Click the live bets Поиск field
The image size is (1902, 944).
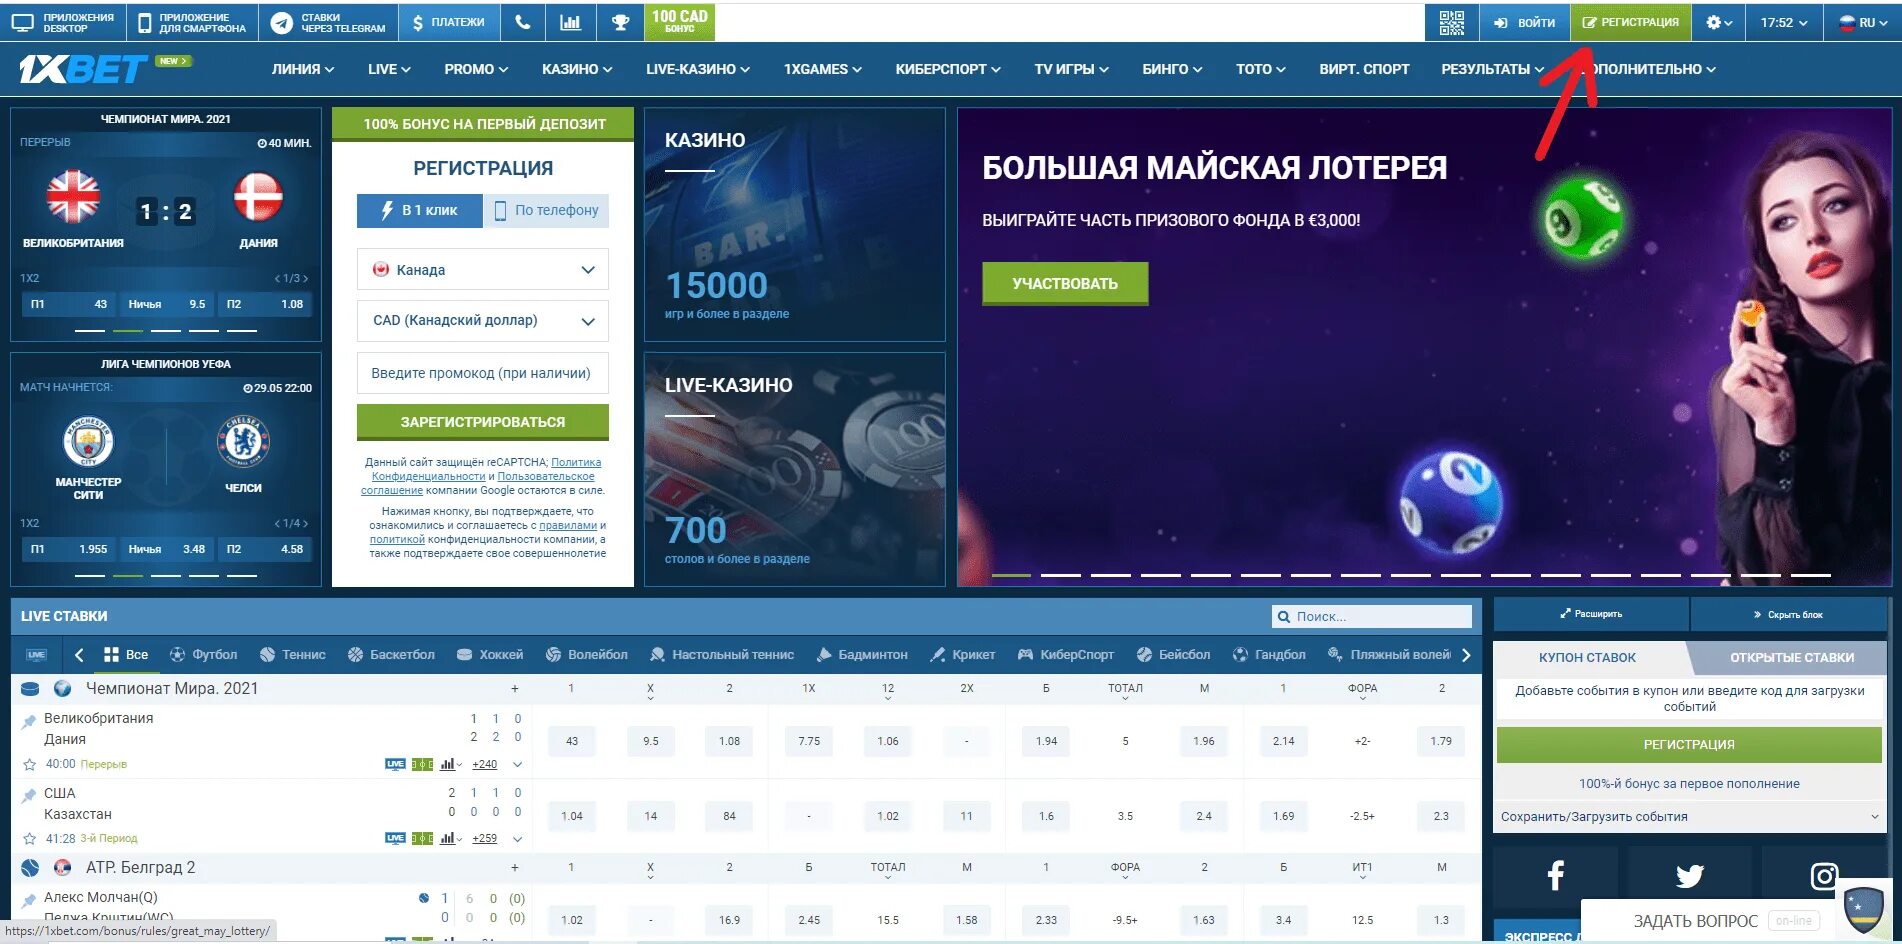coord(1372,616)
